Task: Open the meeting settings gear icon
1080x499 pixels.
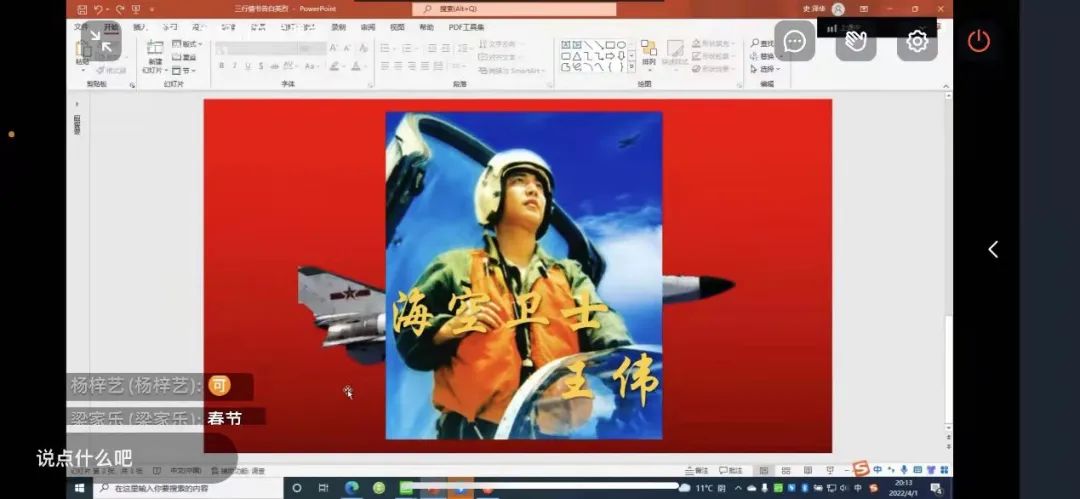Action: (x=917, y=41)
